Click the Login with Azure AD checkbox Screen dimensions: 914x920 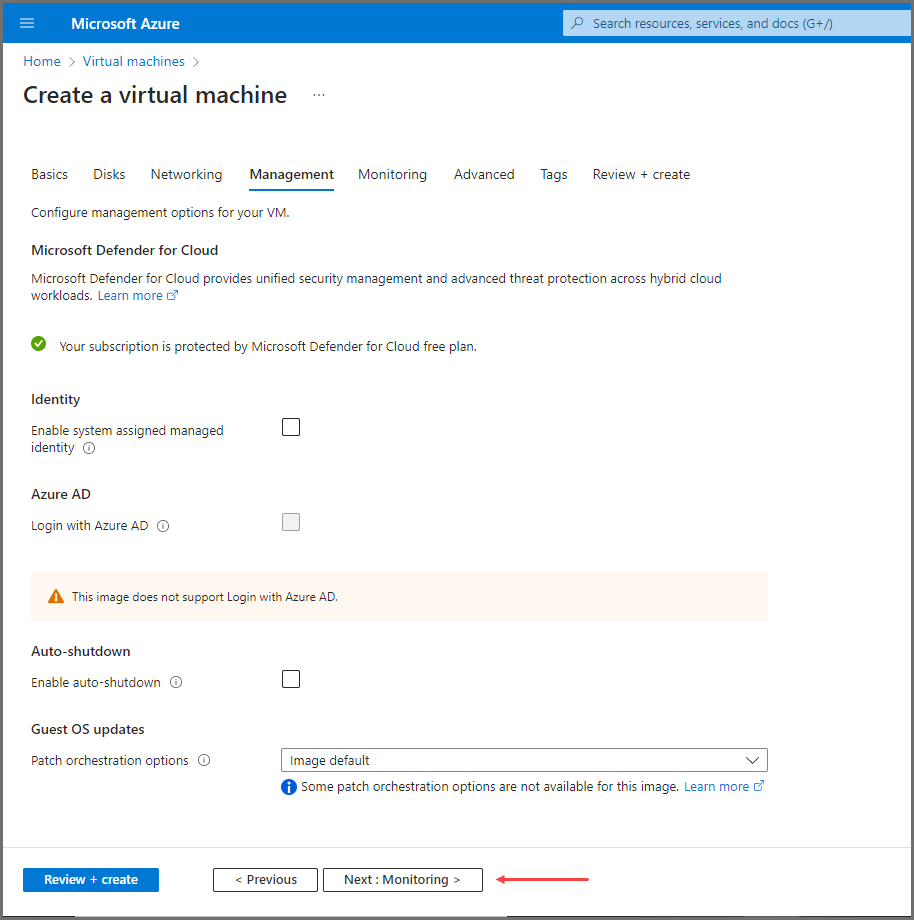(x=291, y=522)
